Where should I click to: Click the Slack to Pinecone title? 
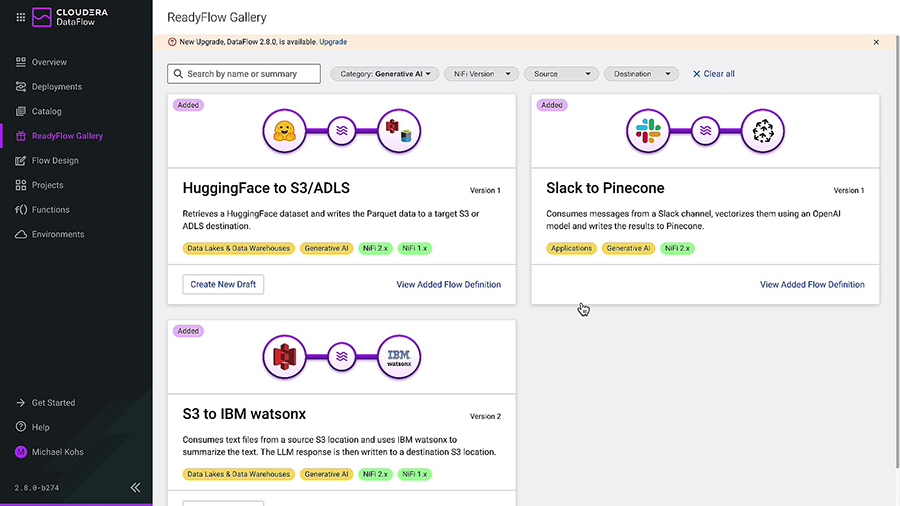coord(605,188)
